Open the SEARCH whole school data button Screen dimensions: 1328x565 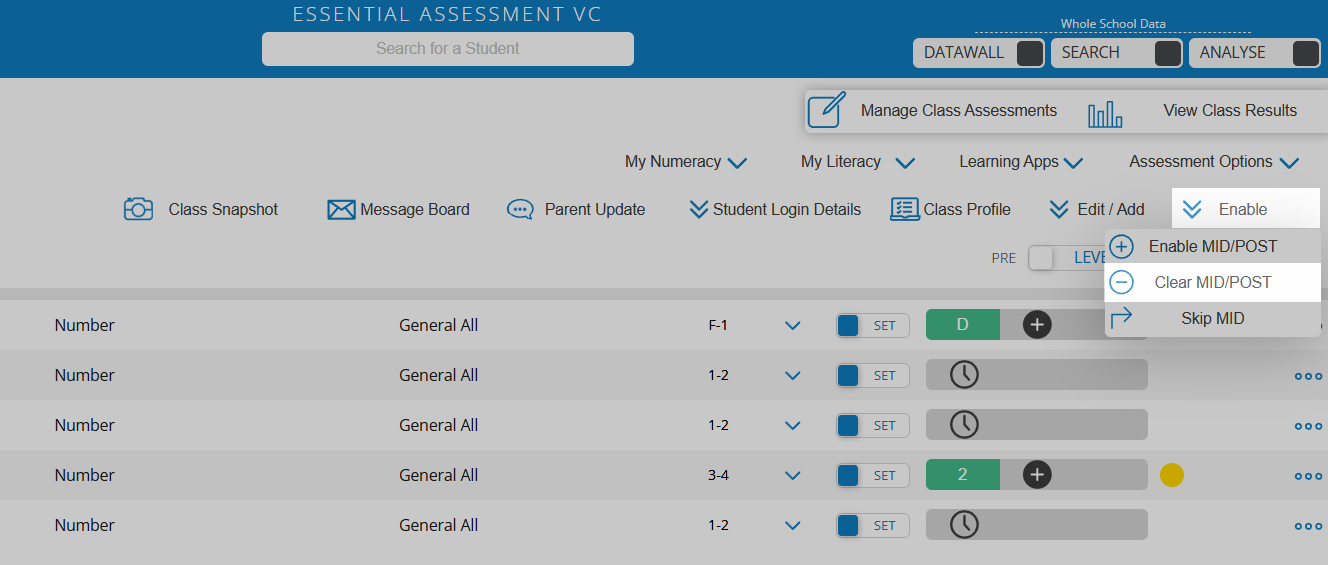click(x=1117, y=53)
